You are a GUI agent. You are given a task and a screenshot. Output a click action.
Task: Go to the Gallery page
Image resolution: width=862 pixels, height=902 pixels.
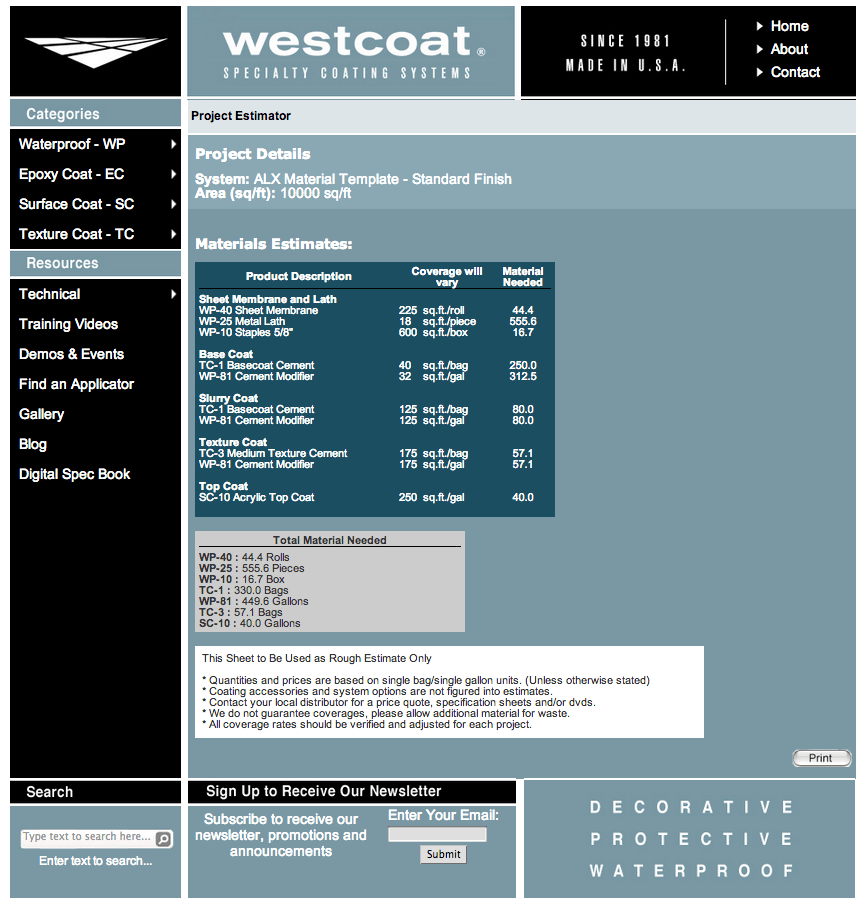[x=41, y=414]
